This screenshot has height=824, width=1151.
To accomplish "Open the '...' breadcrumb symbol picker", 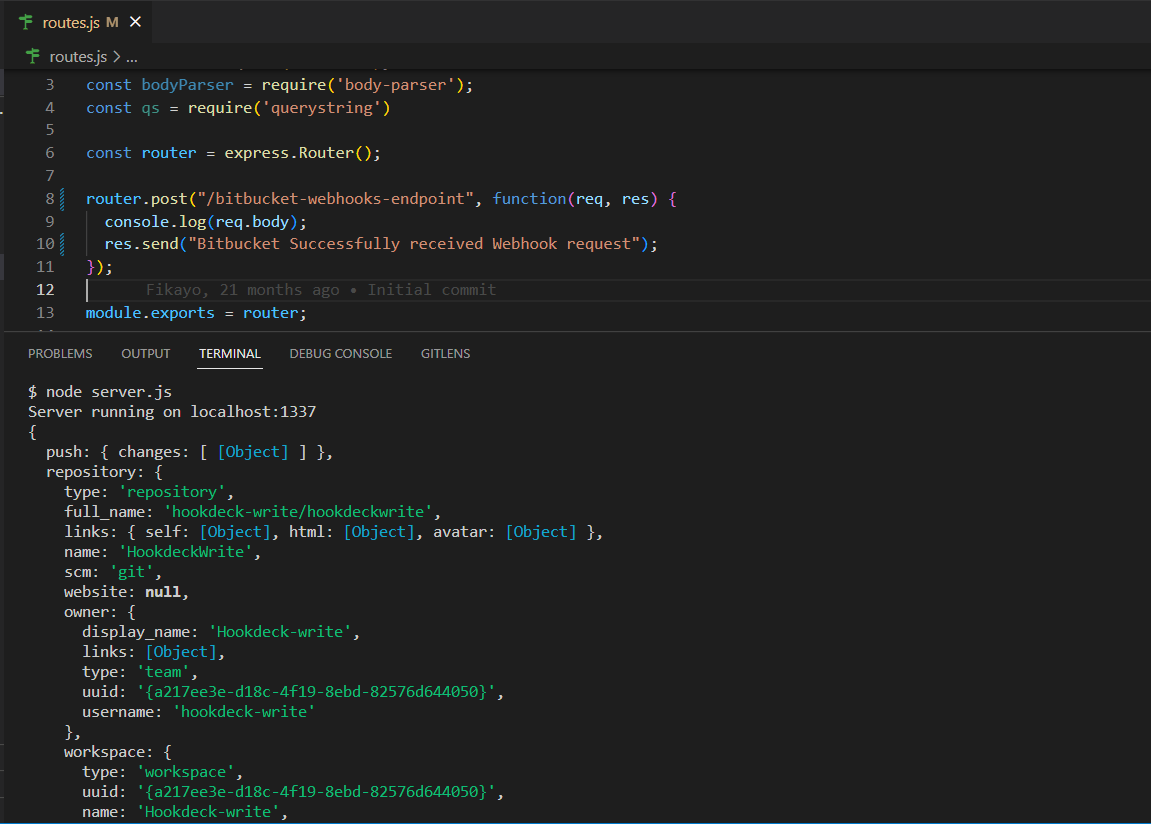I will [130, 57].
